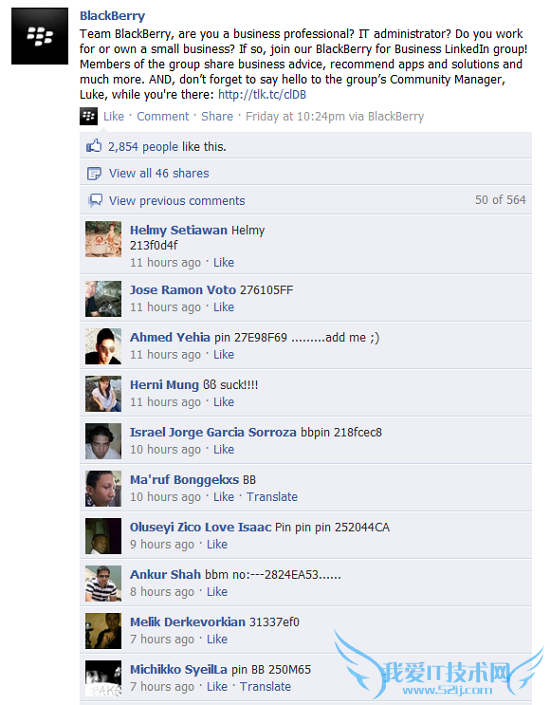Screen dimensions: 550x705
Task: Click the small BlackBerry icon beside Like
Action: [89, 116]
